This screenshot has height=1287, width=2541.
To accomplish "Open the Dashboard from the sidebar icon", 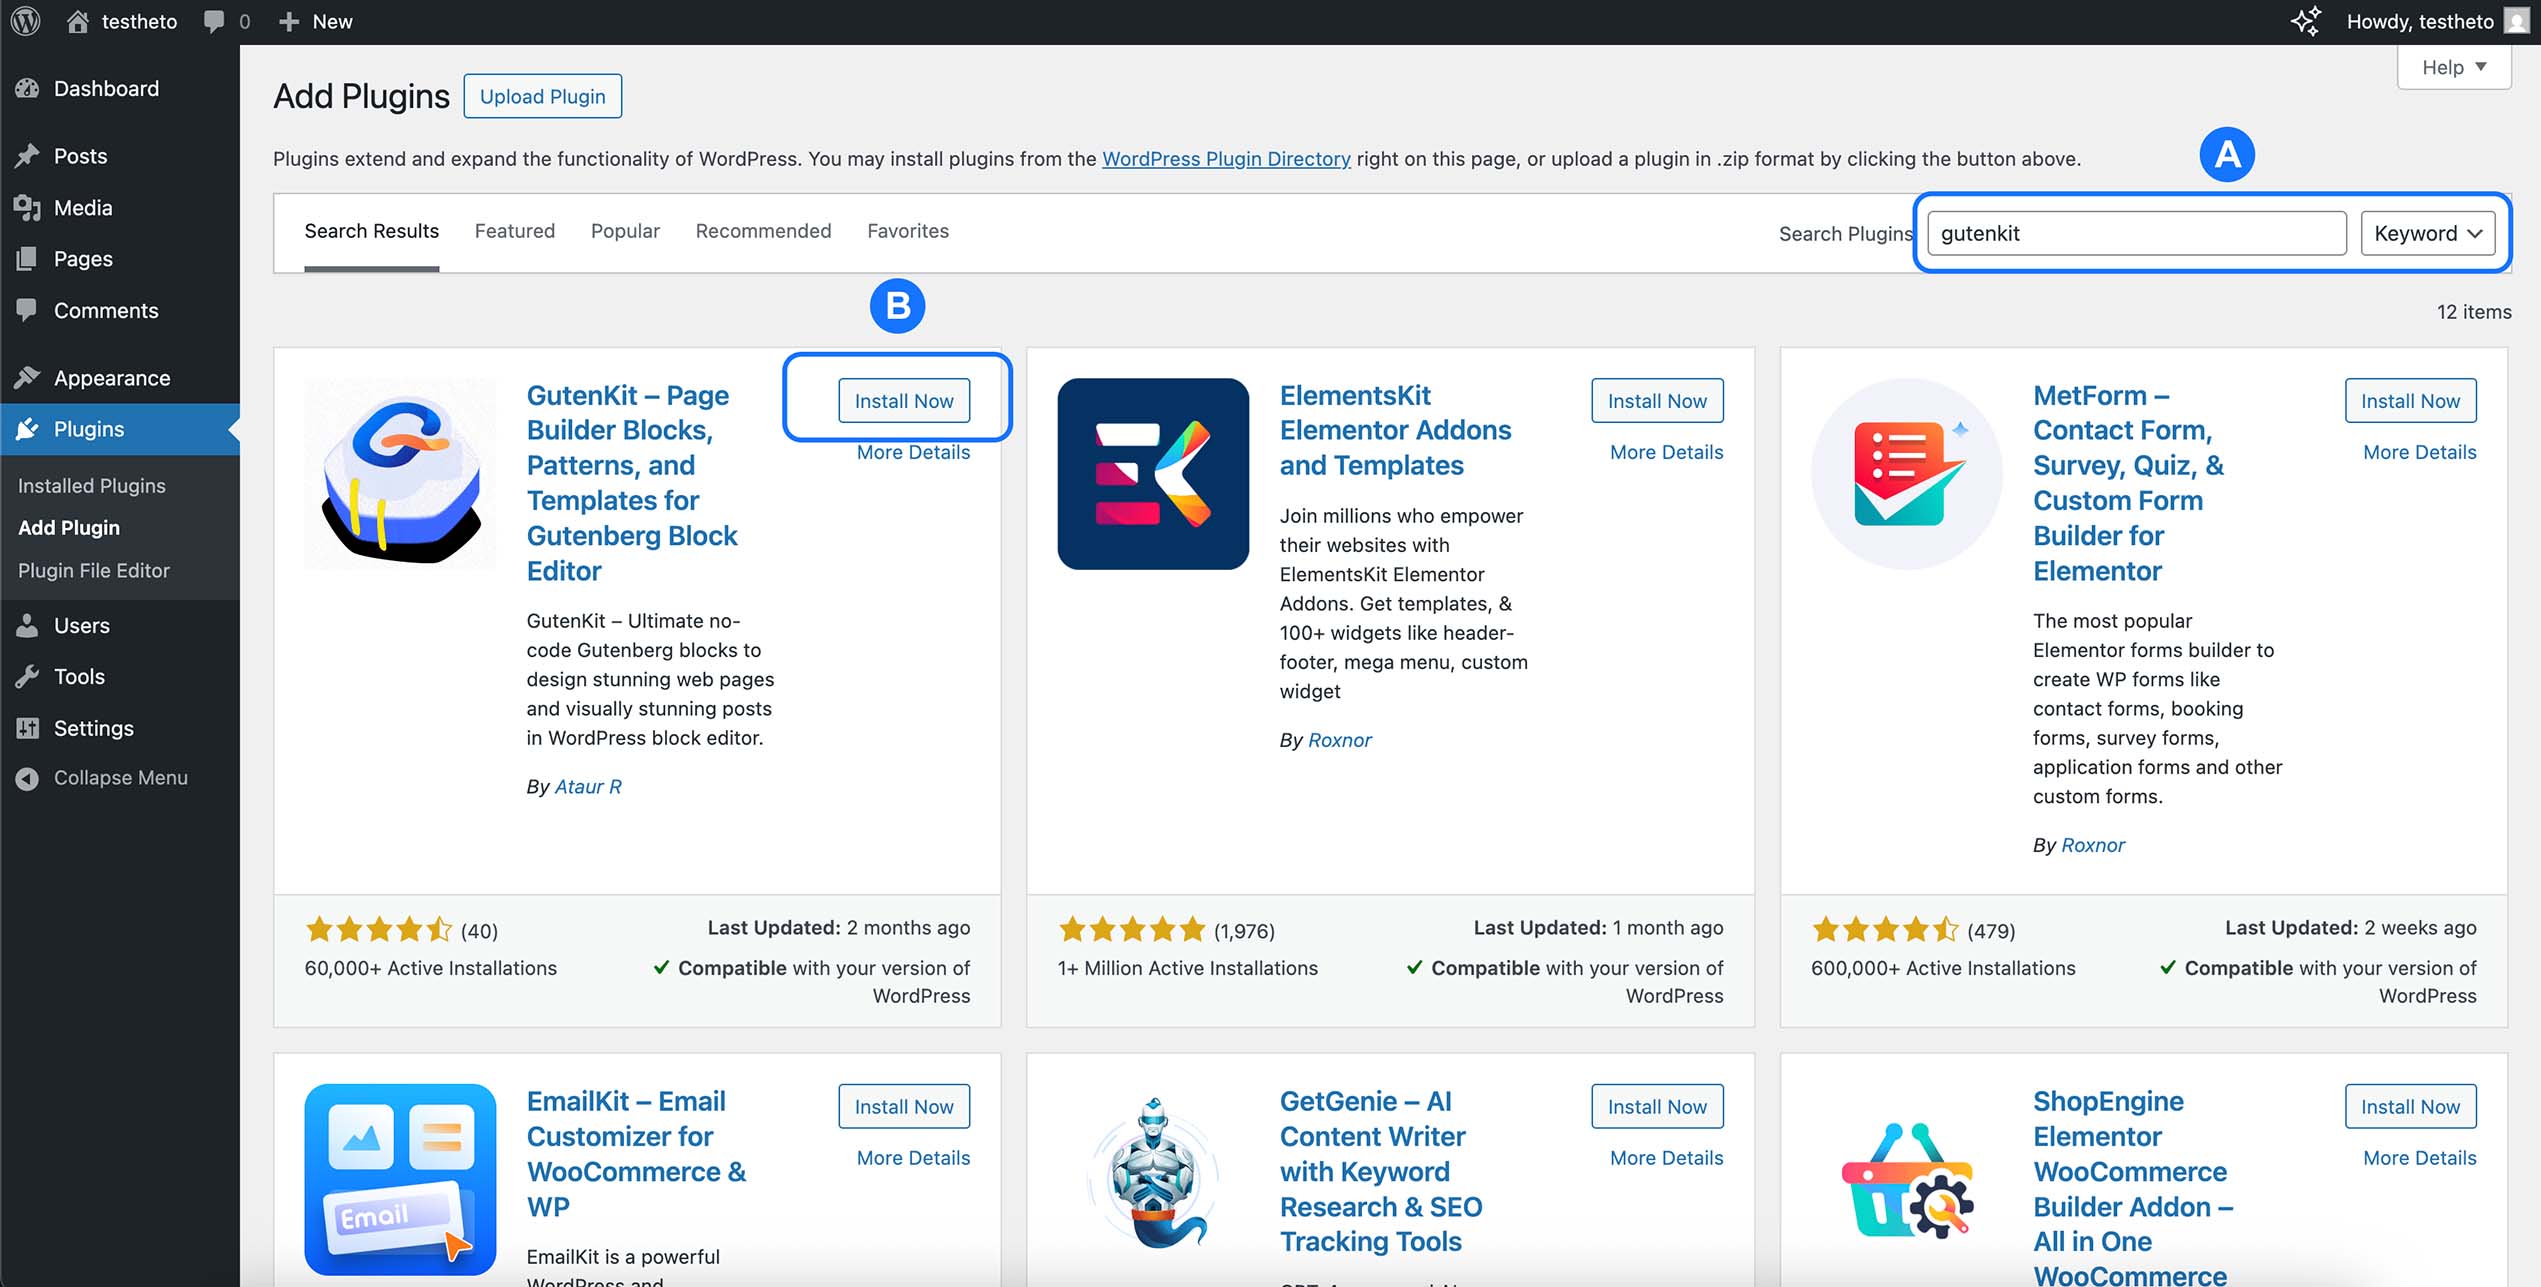I will point(30,88).
